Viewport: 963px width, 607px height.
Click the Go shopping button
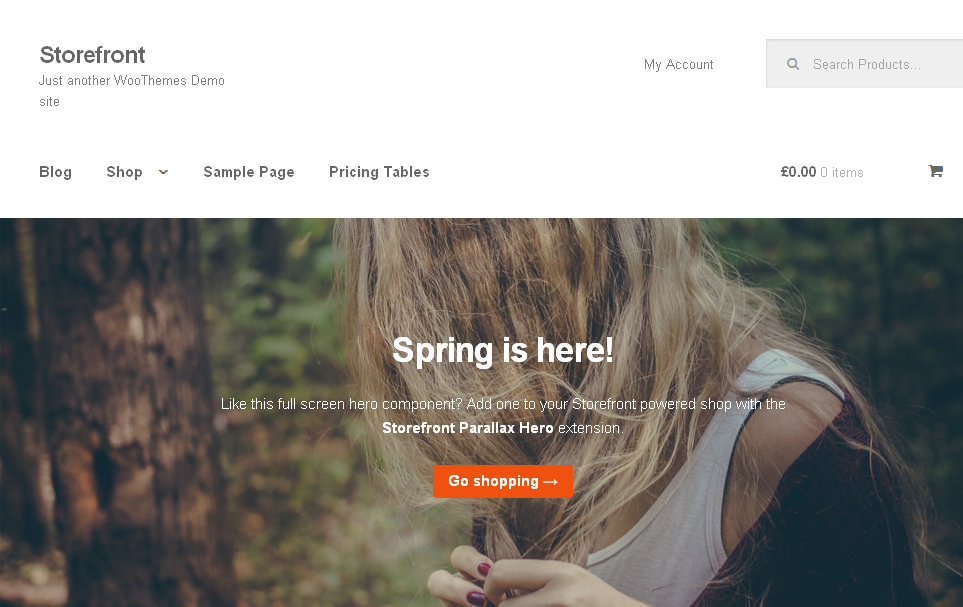(503, 481)
